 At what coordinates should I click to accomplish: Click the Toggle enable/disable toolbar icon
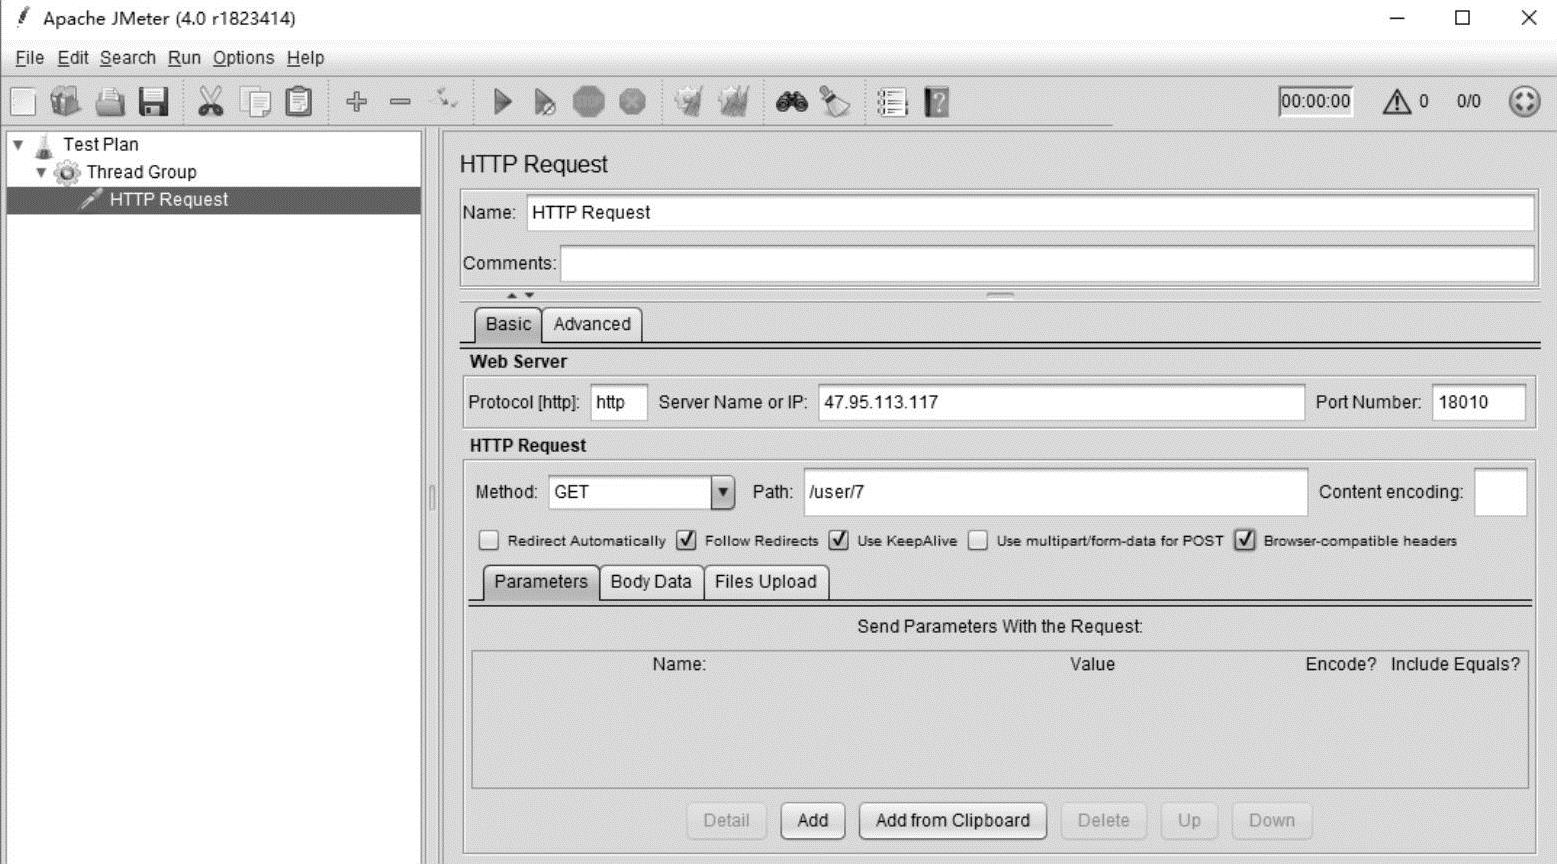click(x=444, y=100)
